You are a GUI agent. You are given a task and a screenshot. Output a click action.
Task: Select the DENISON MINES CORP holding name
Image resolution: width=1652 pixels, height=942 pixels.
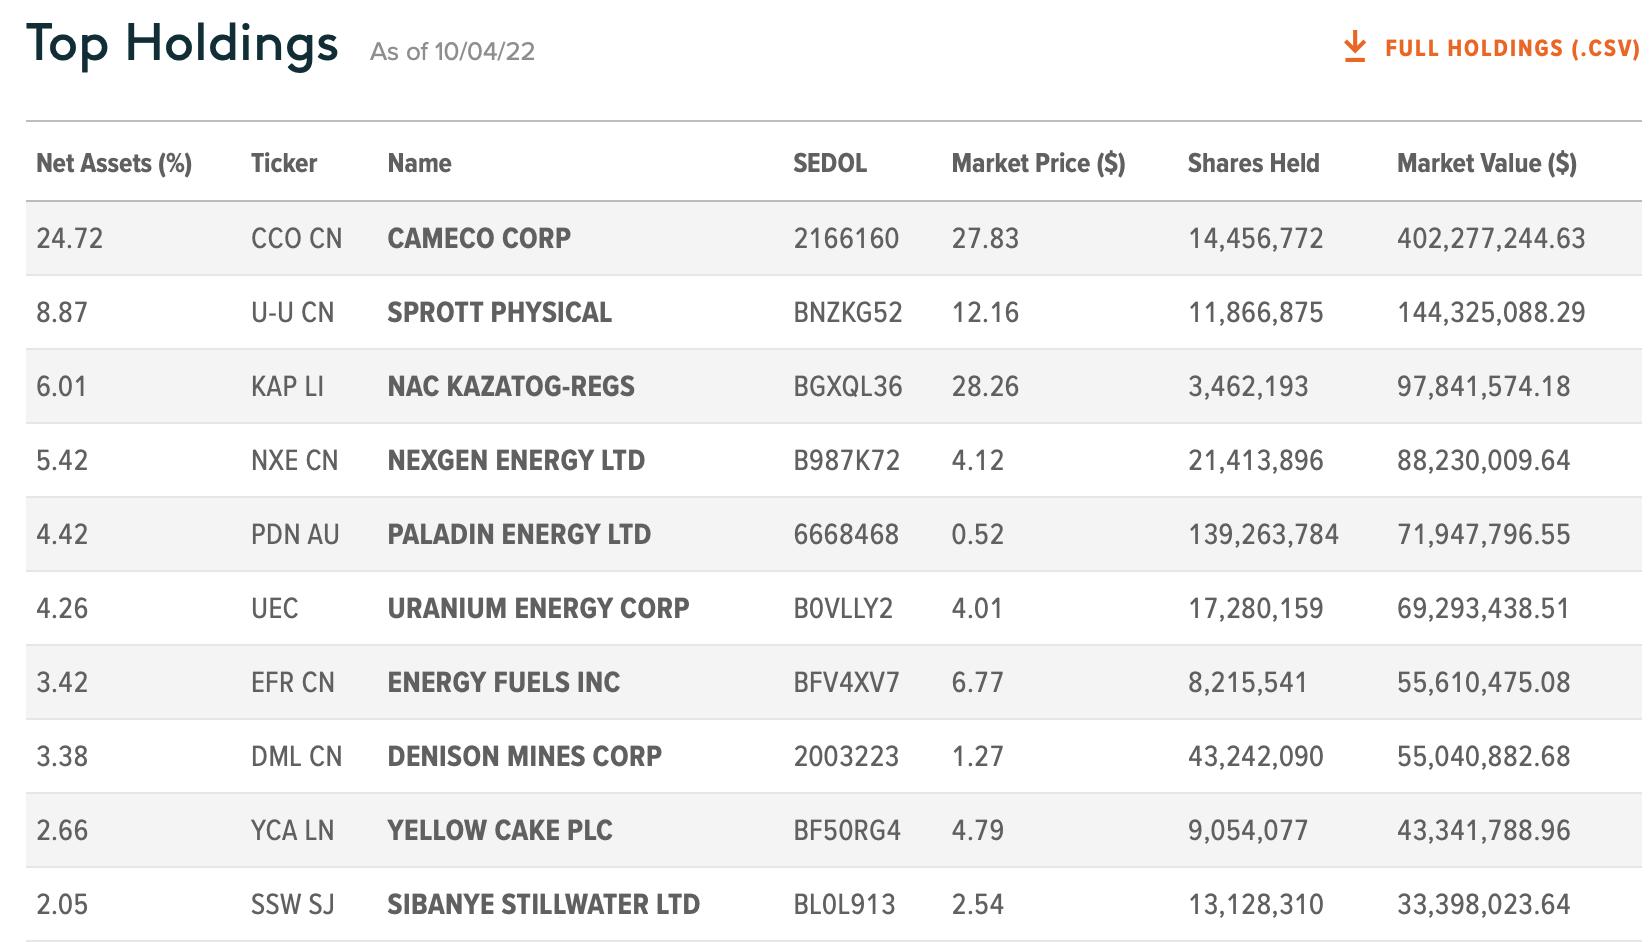pyautogui.click(x=525, y=756)
